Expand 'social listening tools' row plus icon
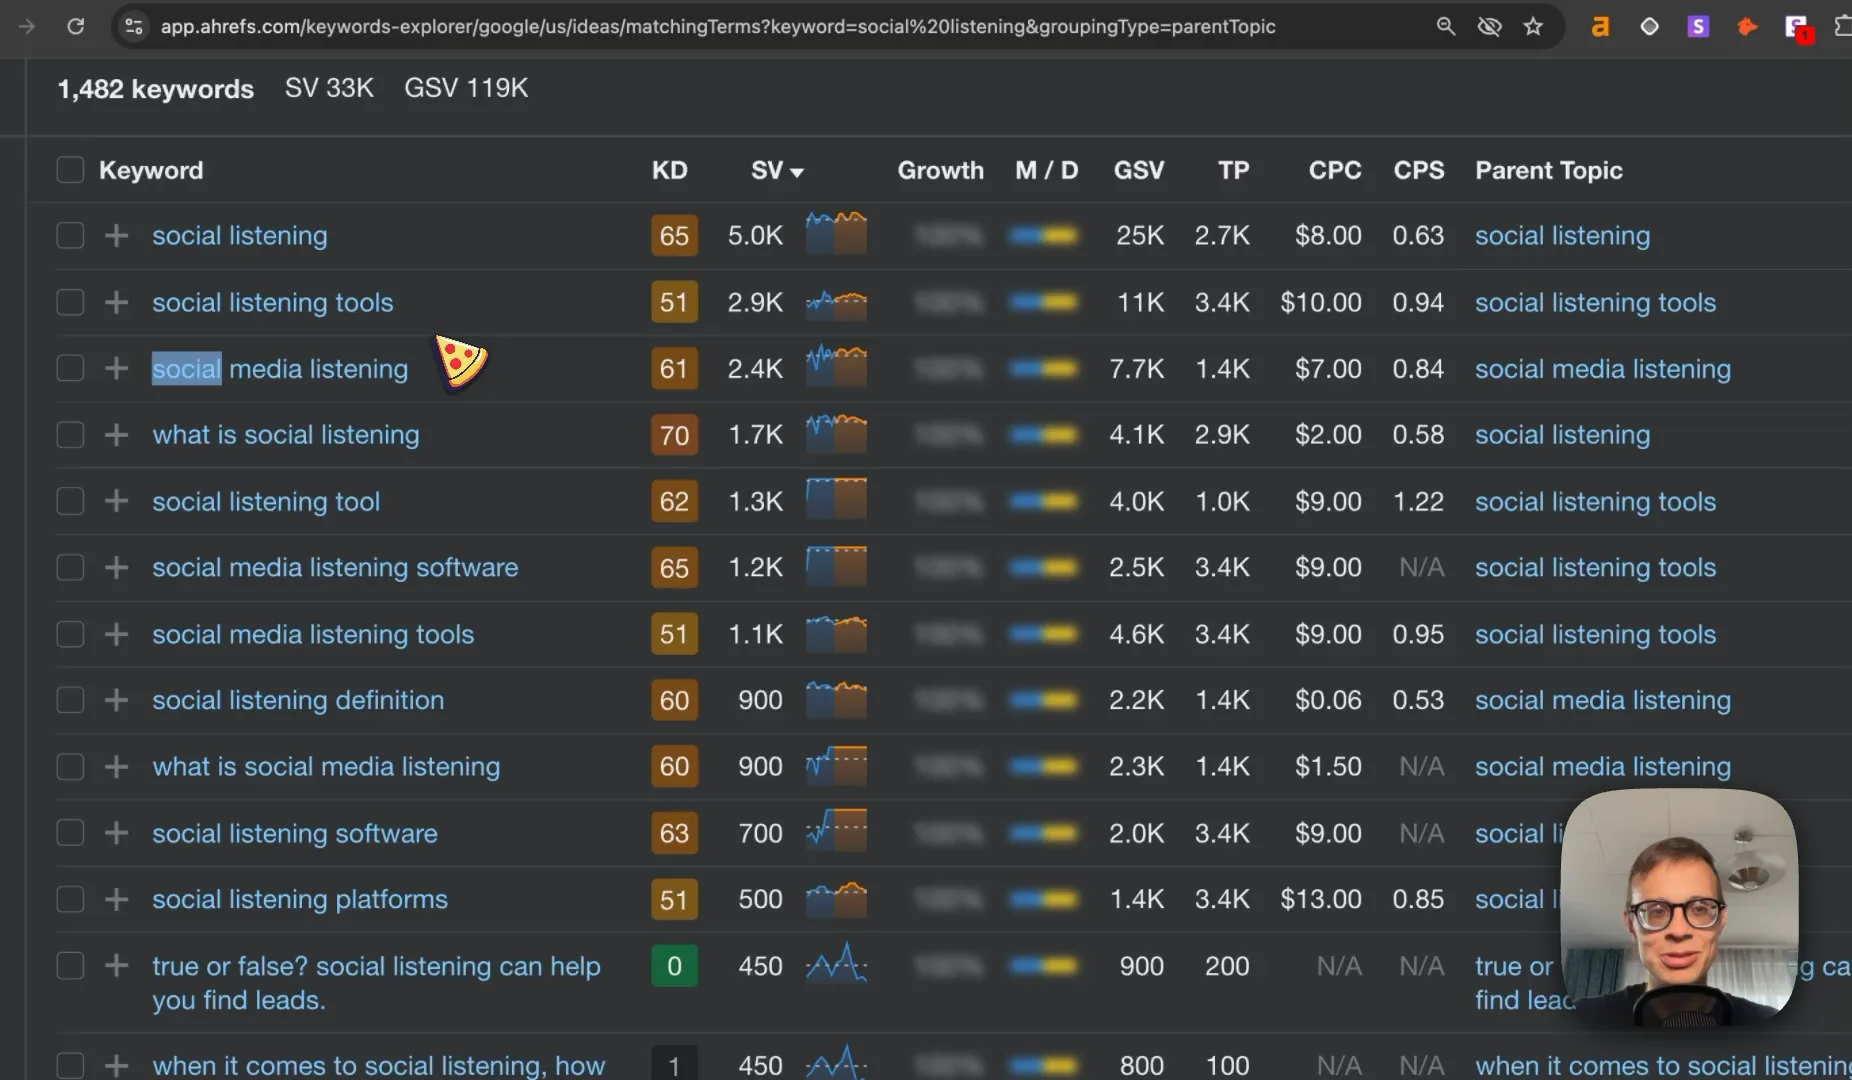The width and height of the screenshot is (1852, 1080). 116,302
